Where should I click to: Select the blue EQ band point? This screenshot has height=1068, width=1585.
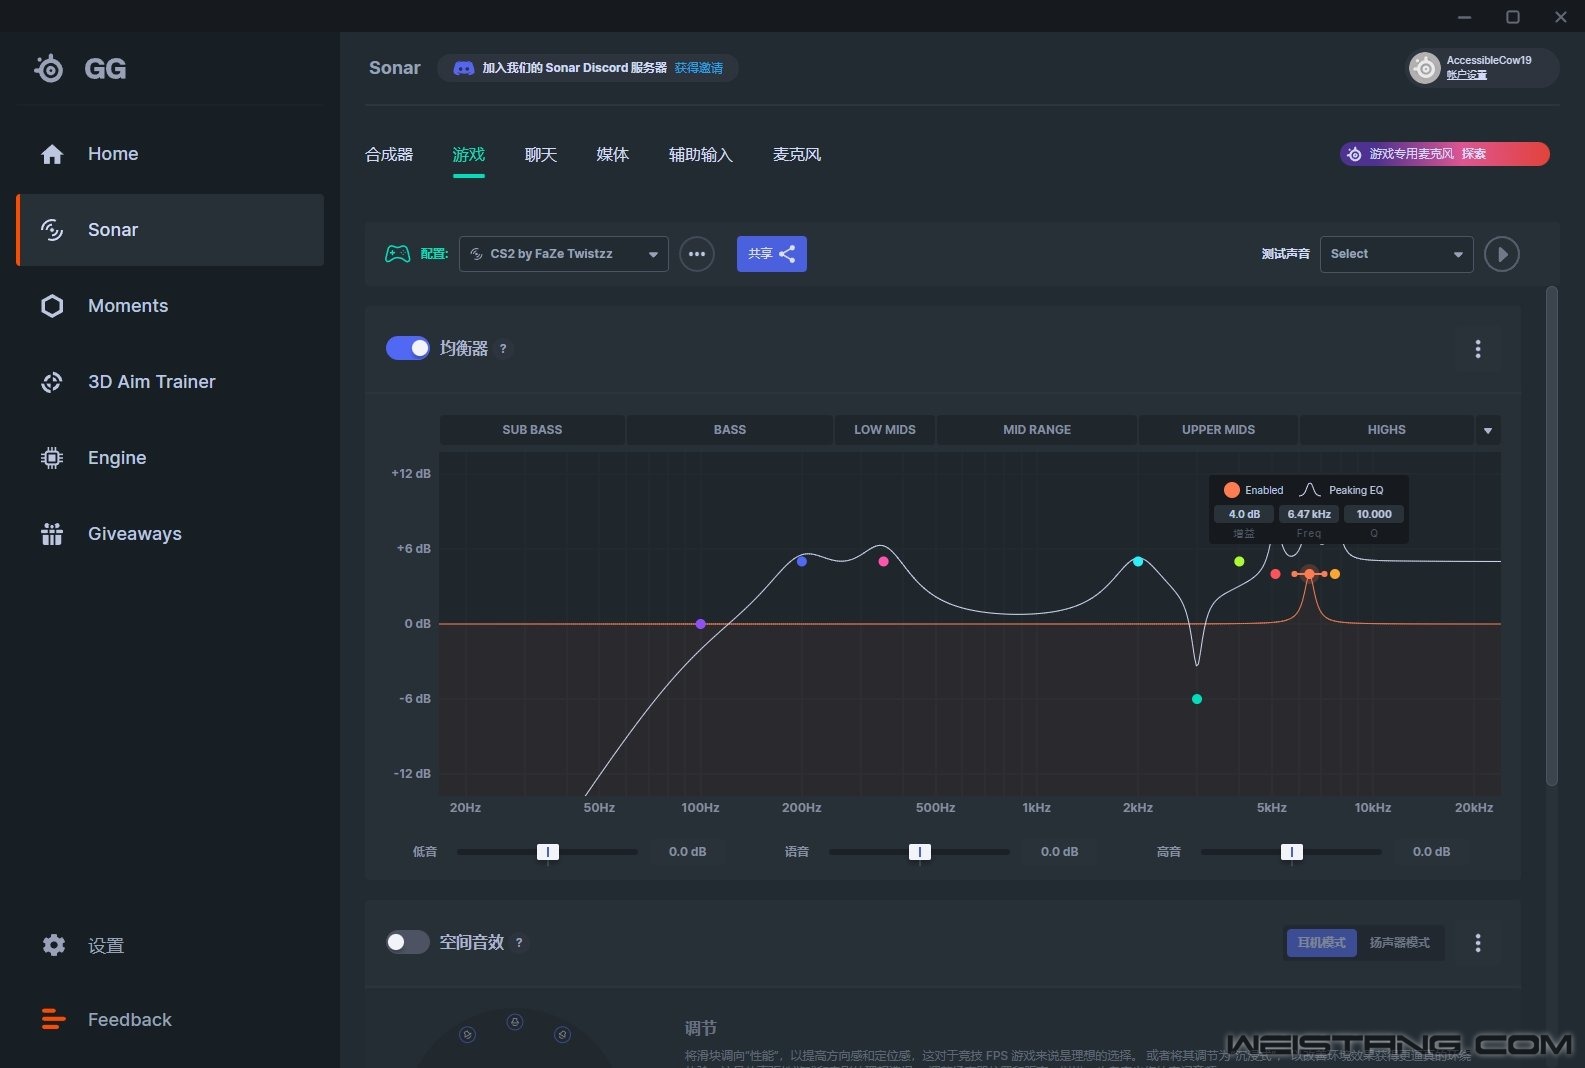point(802,561)
